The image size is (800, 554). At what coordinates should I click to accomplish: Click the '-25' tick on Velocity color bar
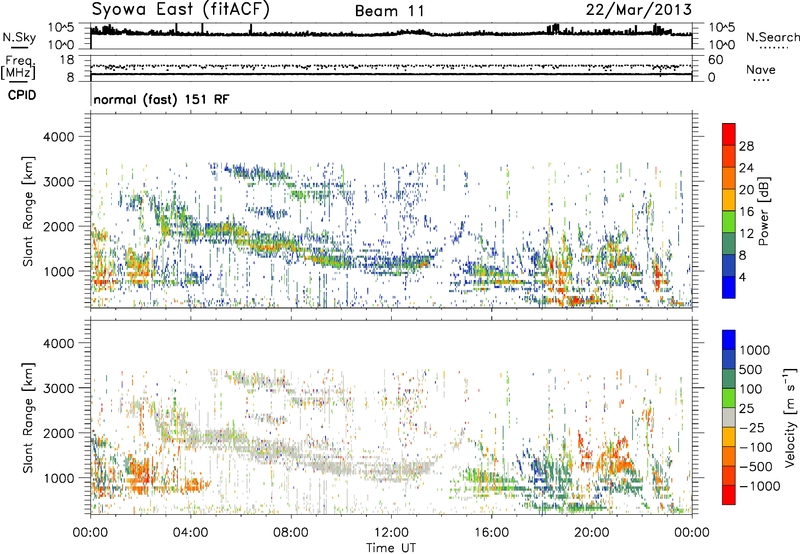coord(751,427)
